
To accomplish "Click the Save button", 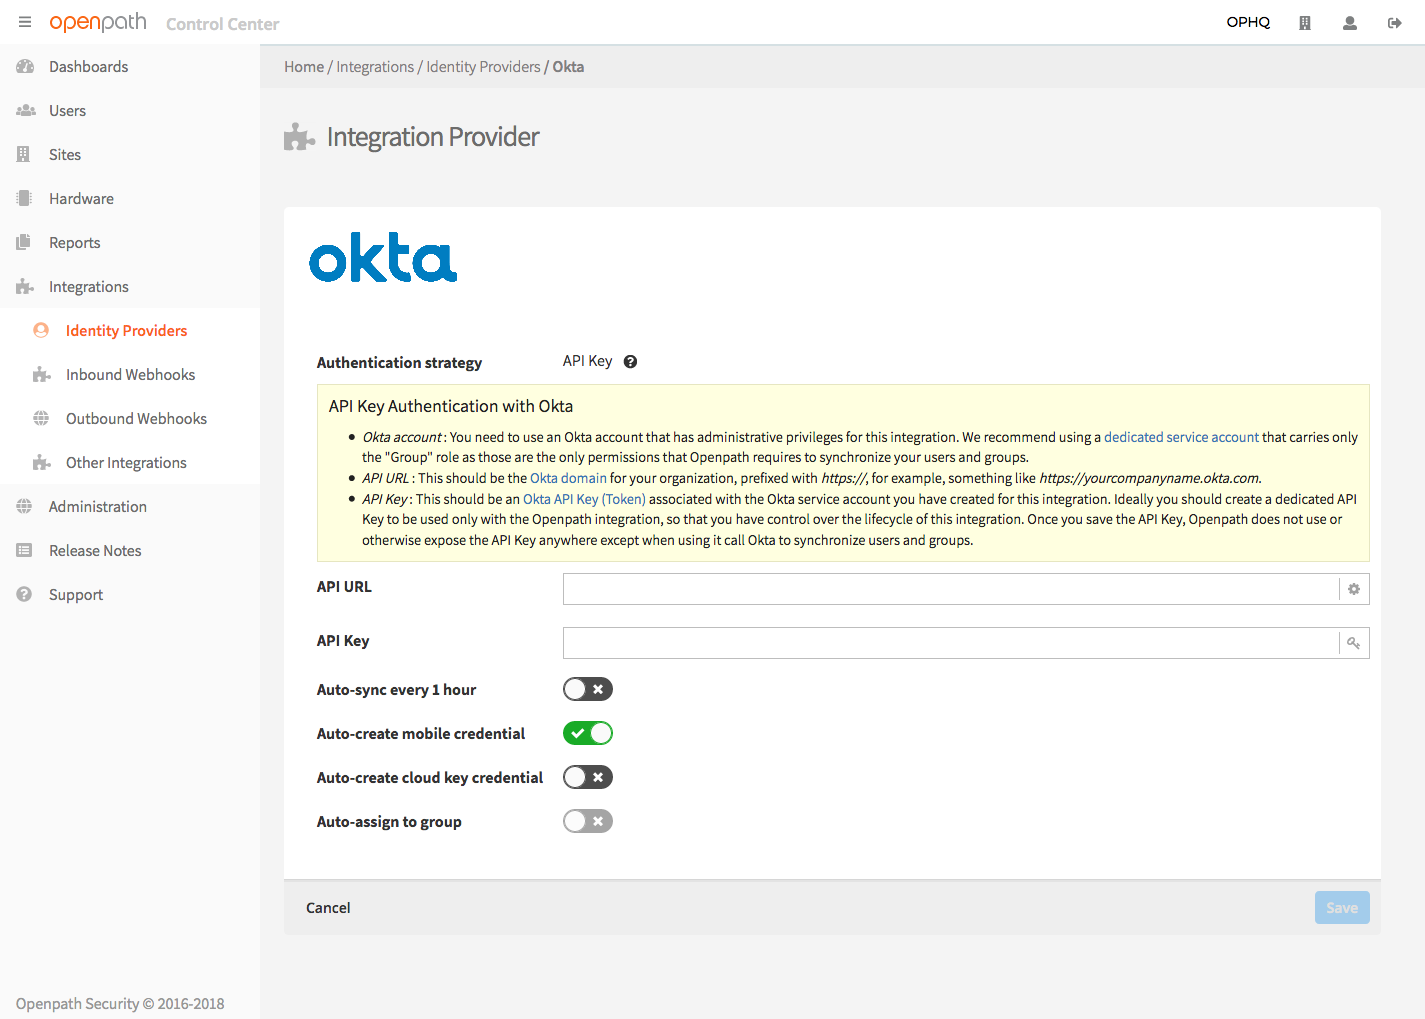I will coord(1342,908).
